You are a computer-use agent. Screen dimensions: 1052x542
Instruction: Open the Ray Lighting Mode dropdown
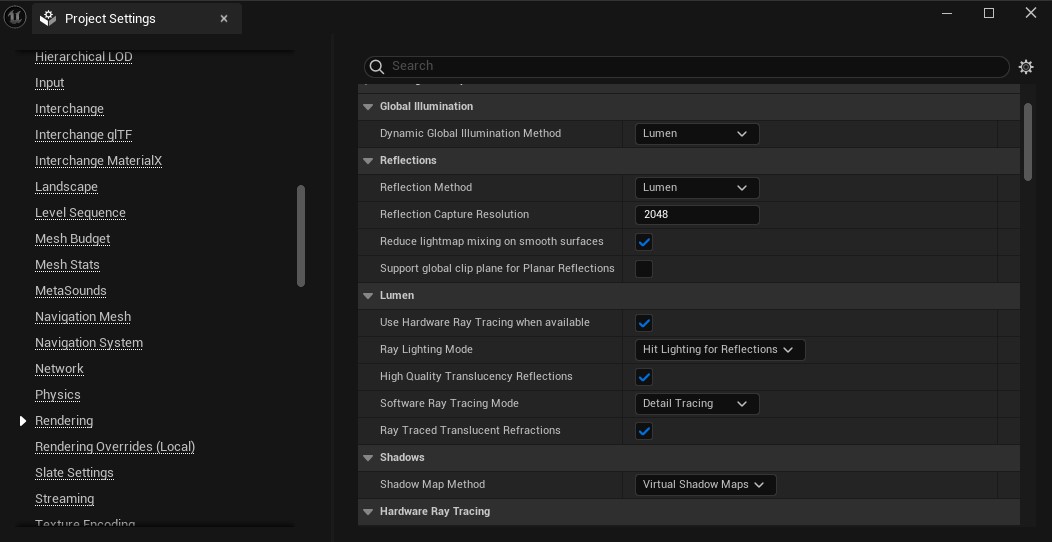(720, 349)
